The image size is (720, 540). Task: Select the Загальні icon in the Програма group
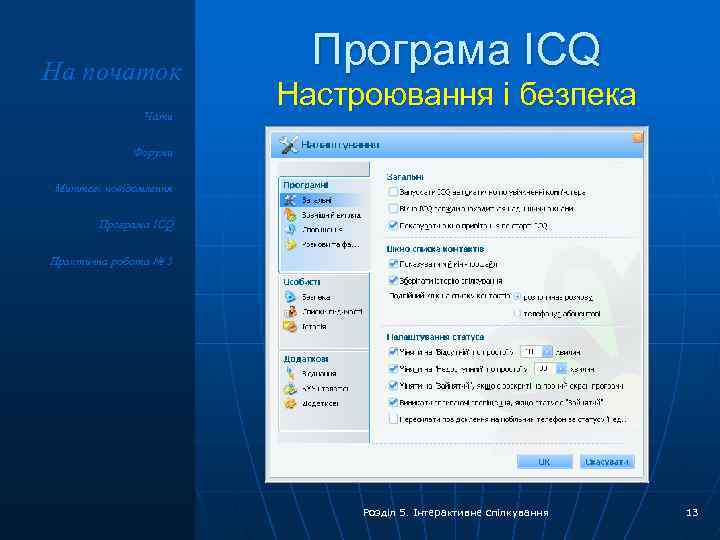289,200
